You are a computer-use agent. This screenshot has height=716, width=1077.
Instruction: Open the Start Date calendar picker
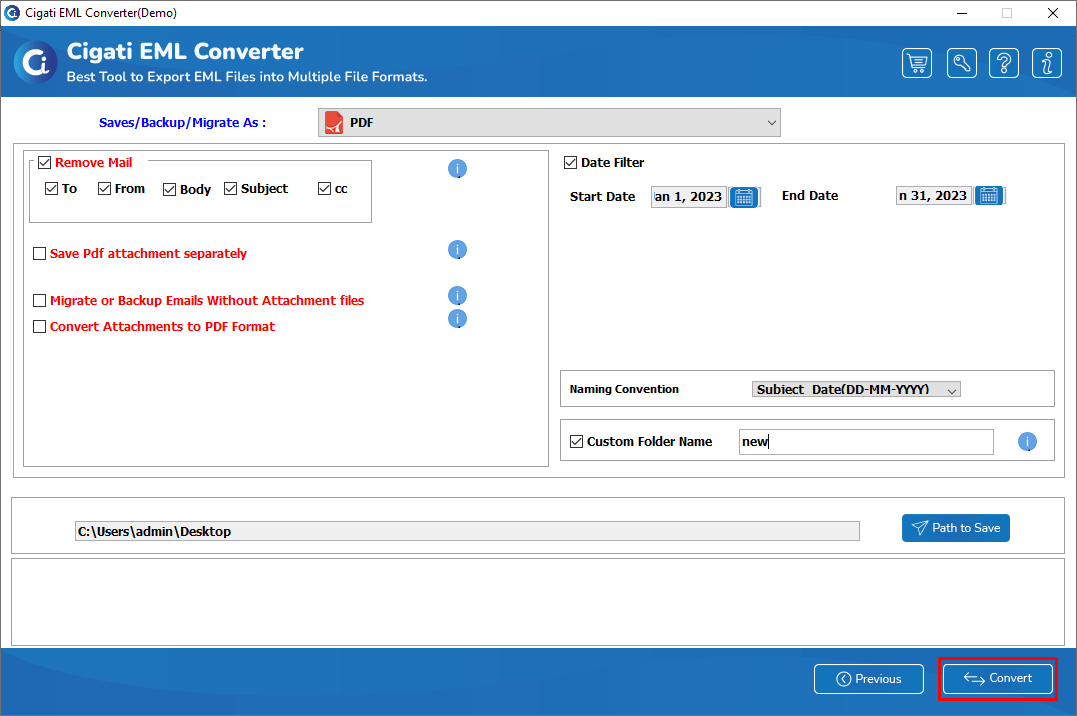[x=744, y=197]
